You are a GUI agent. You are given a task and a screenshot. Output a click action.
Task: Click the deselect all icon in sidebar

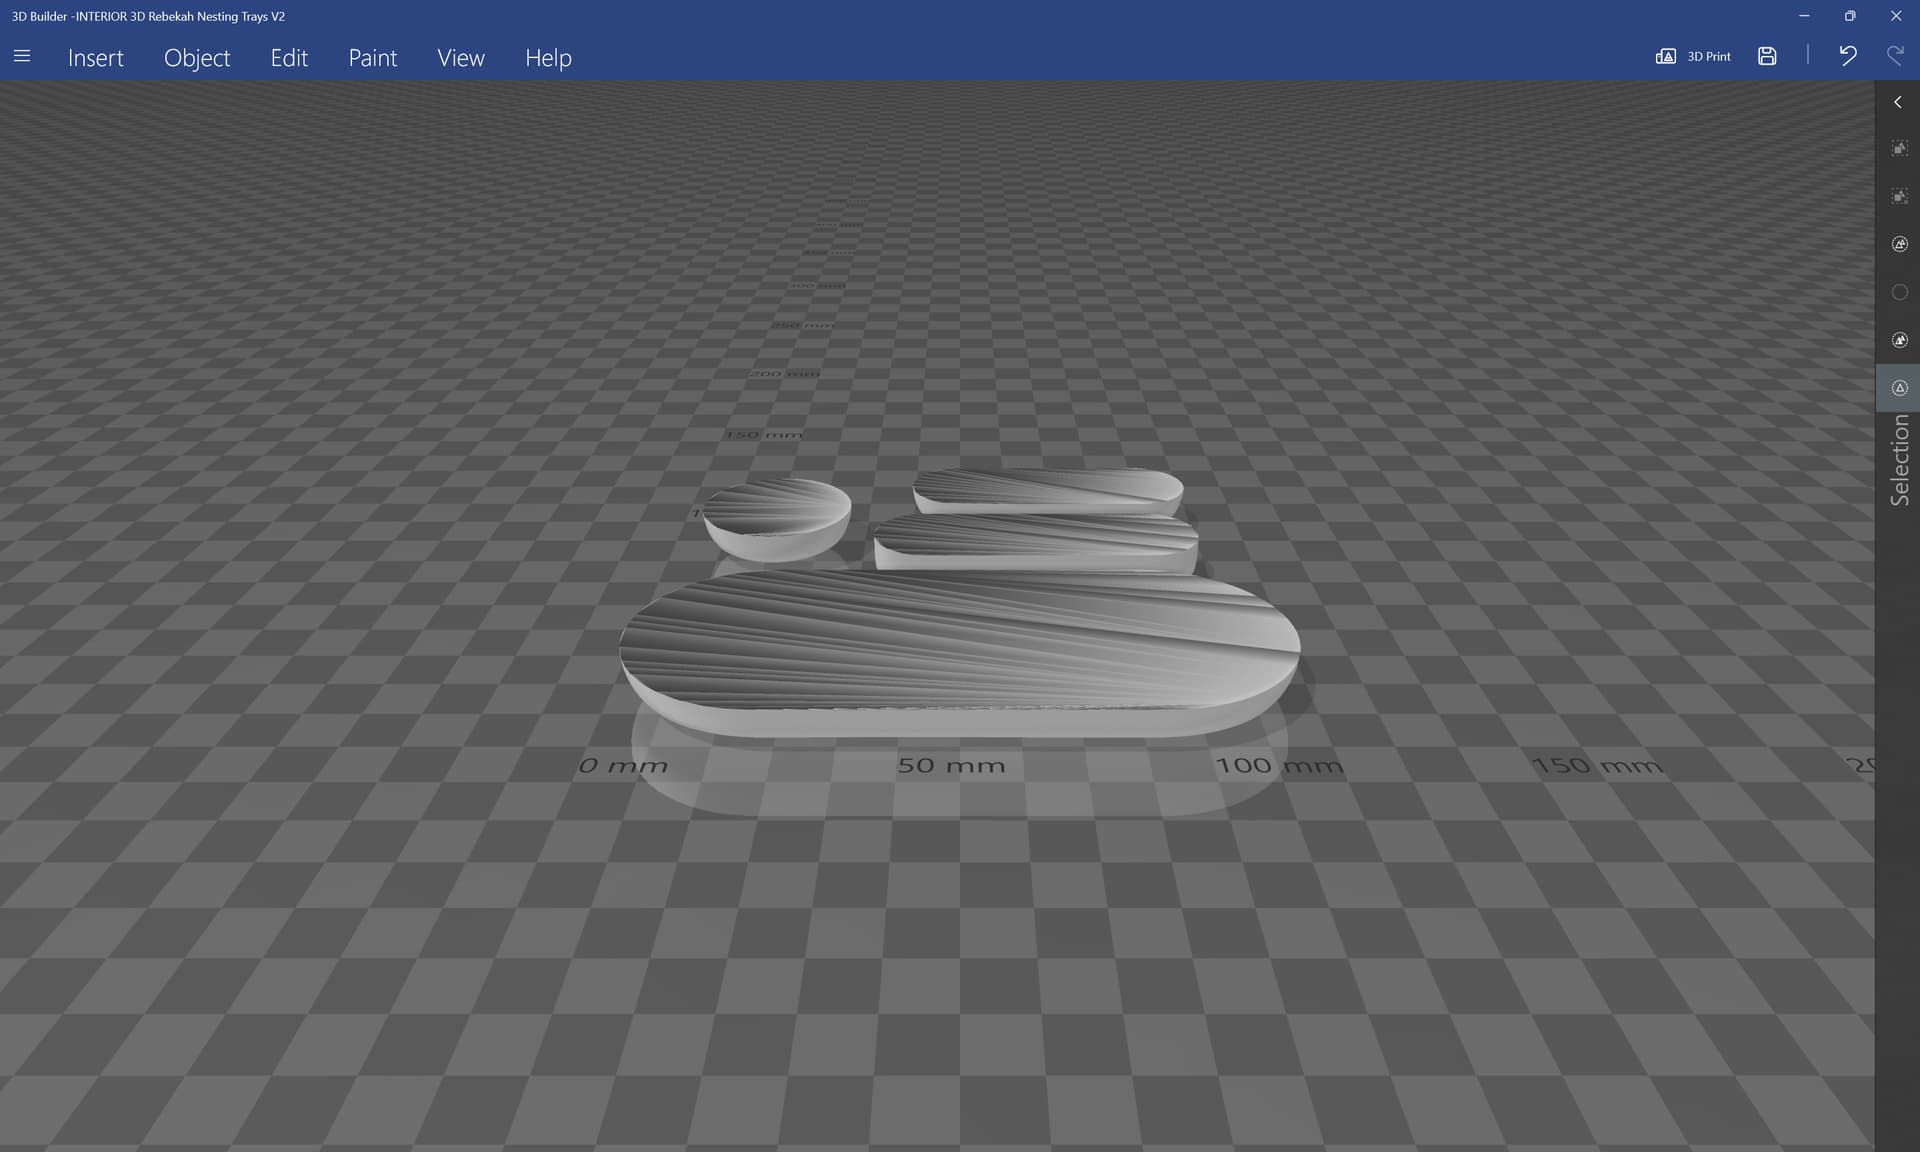1899,196
